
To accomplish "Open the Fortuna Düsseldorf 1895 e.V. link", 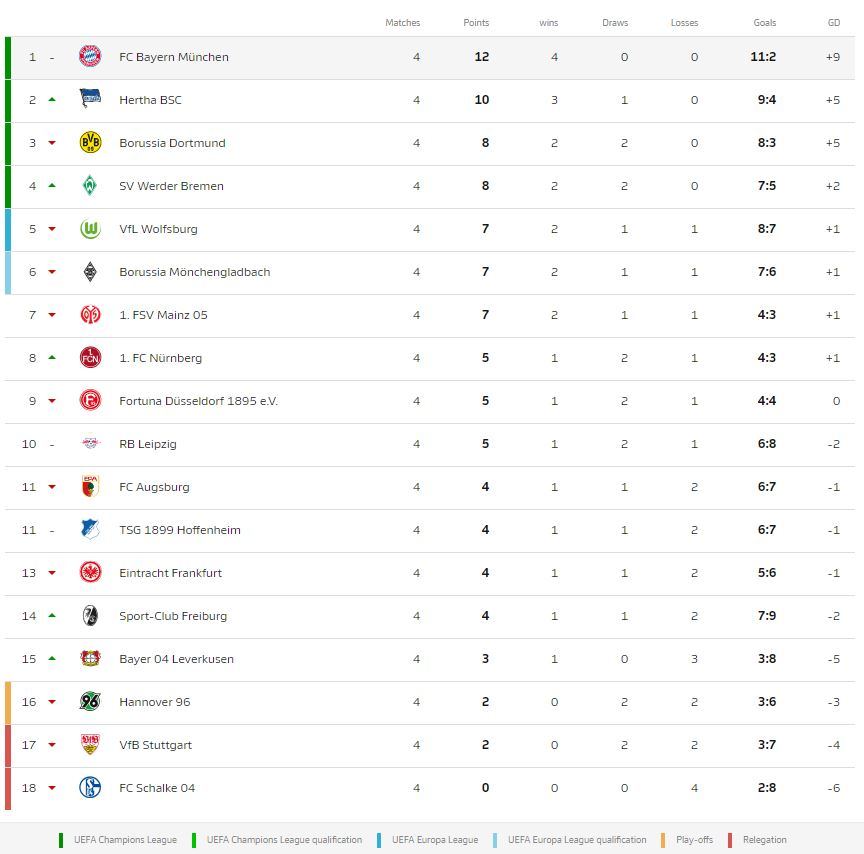I will [198, 401].
